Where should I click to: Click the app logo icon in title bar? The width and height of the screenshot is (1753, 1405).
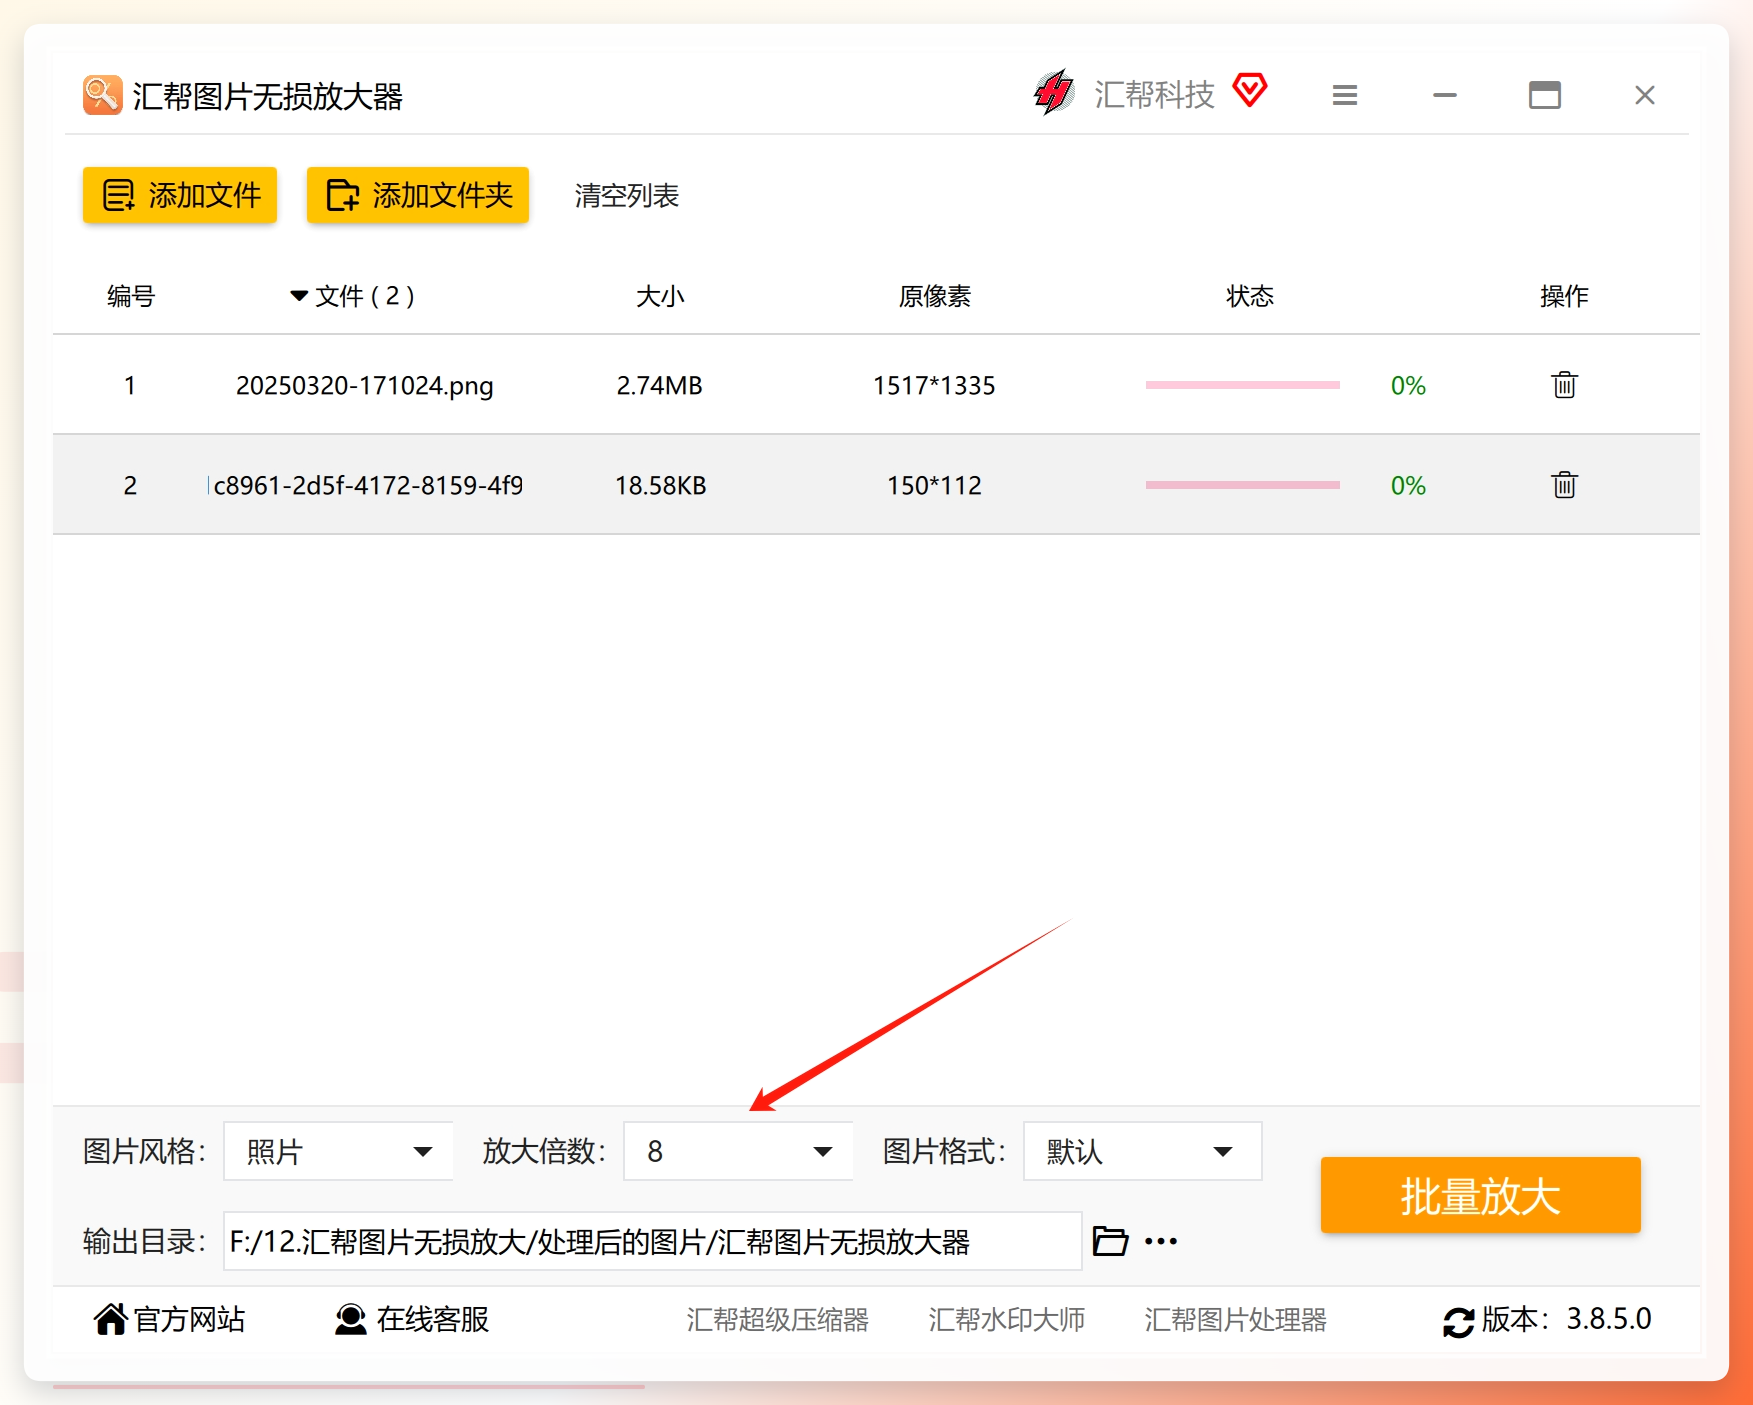point(102,95)
